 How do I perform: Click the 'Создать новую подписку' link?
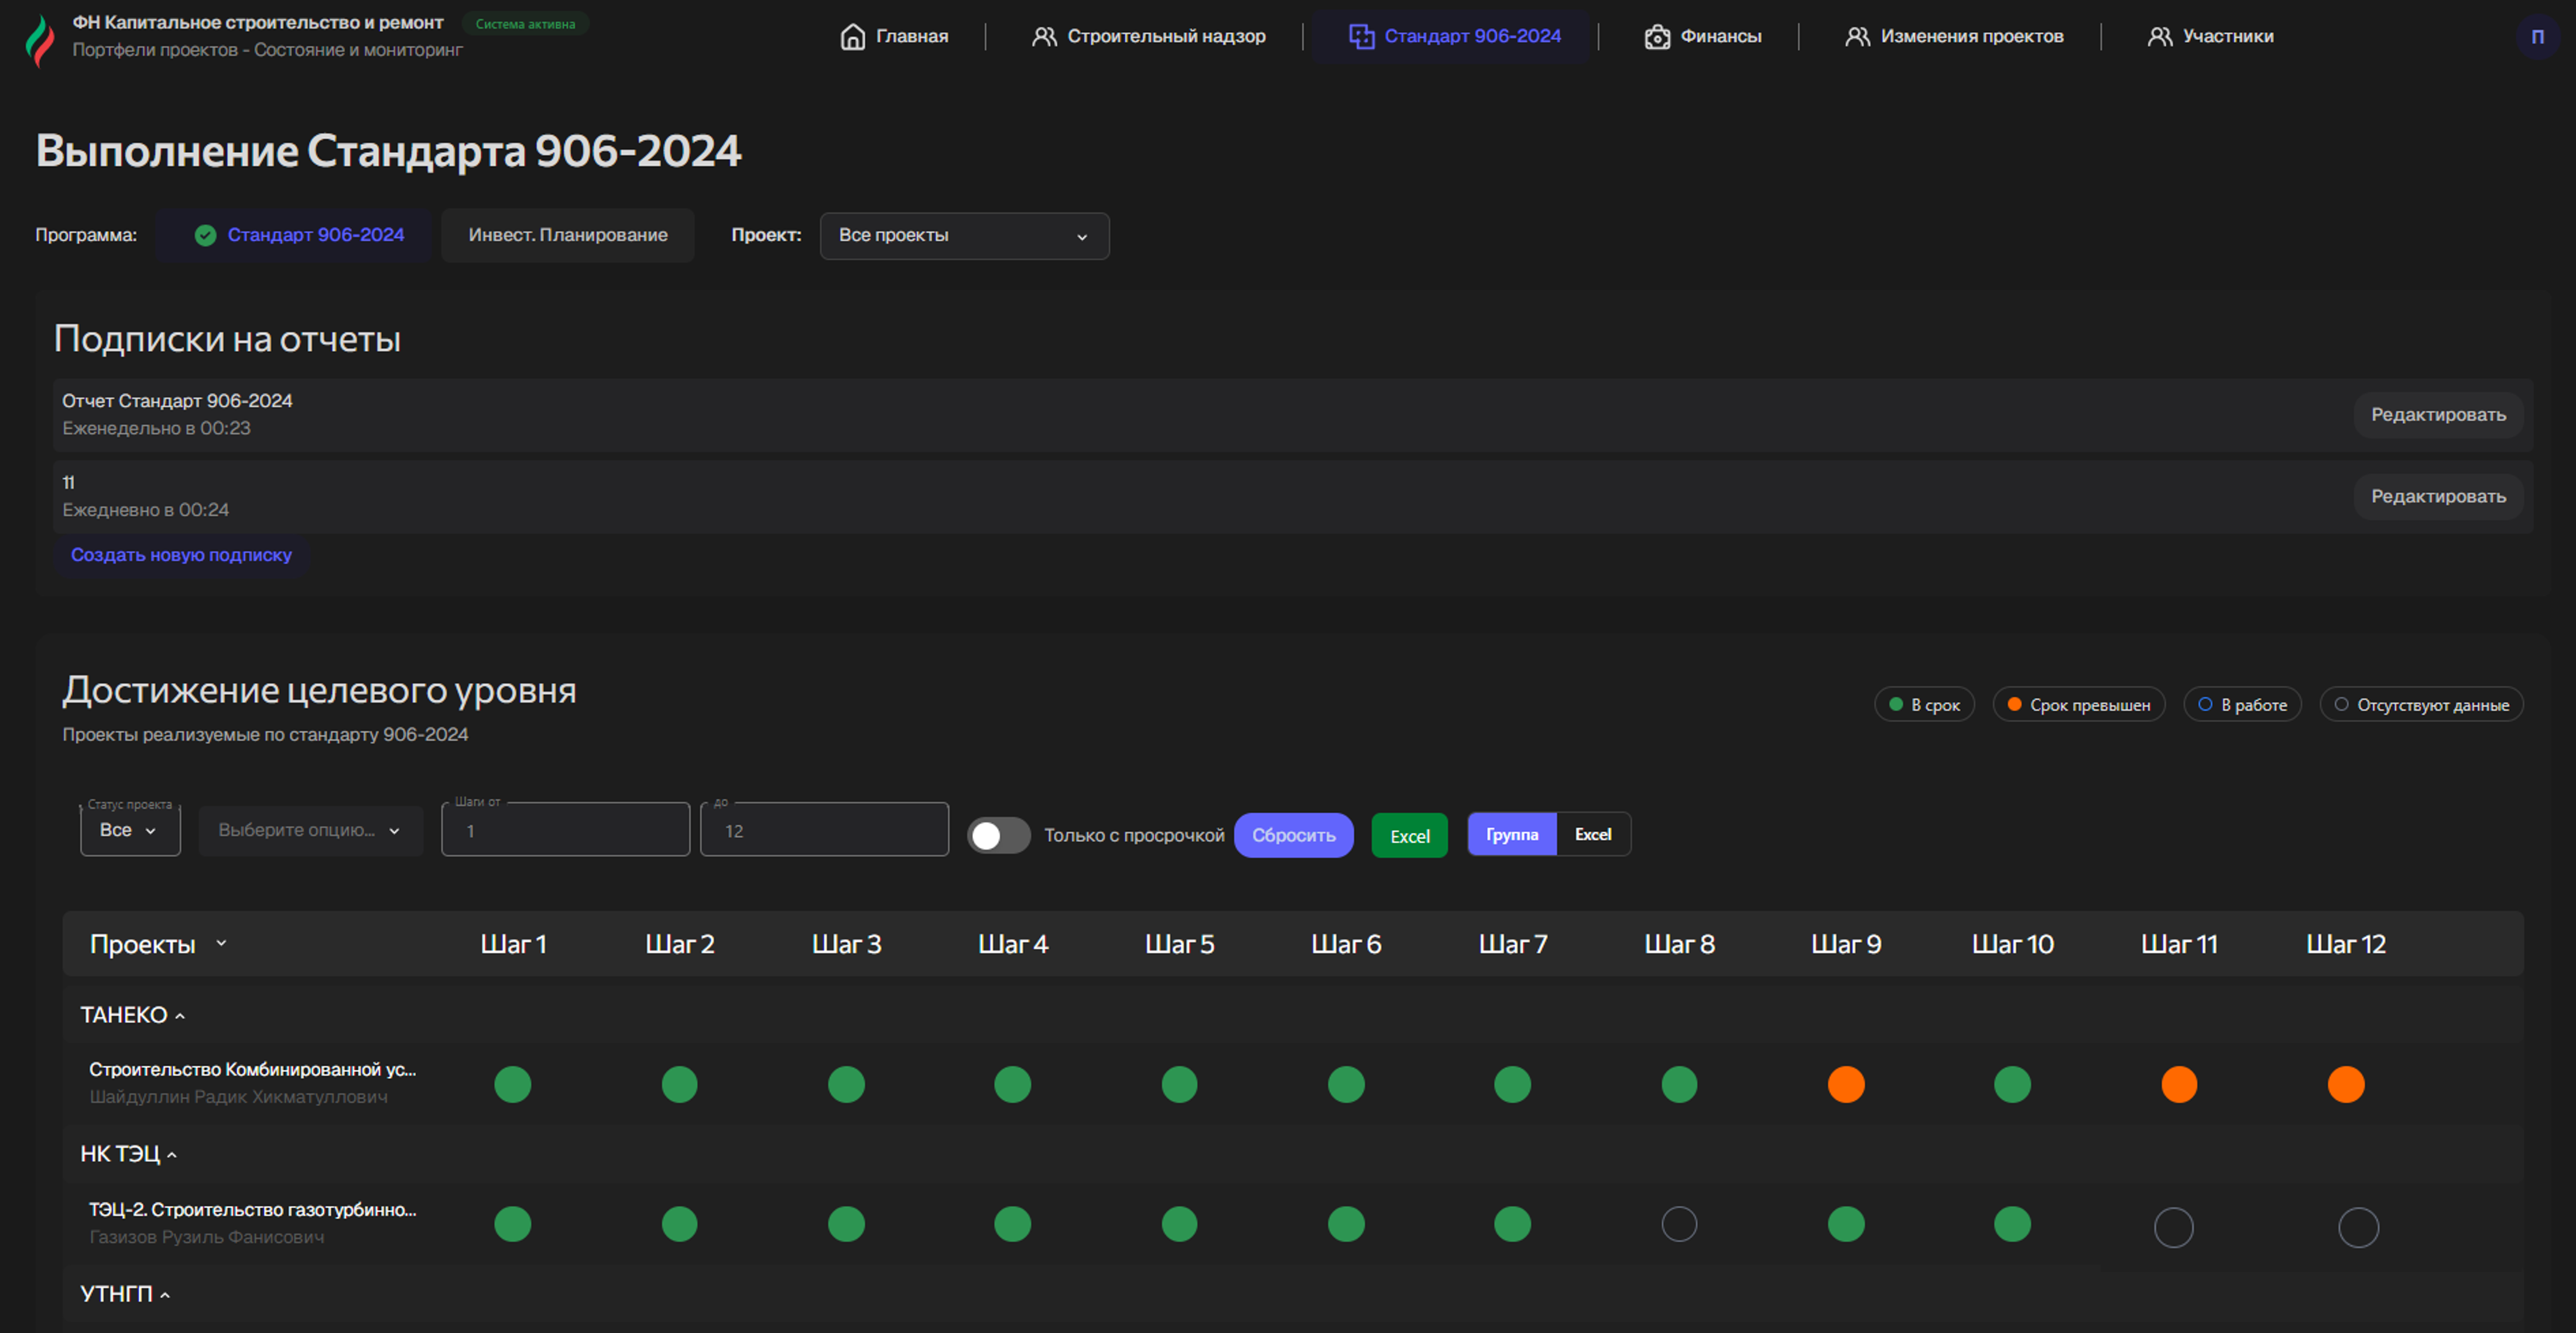[x=181, y=555]
